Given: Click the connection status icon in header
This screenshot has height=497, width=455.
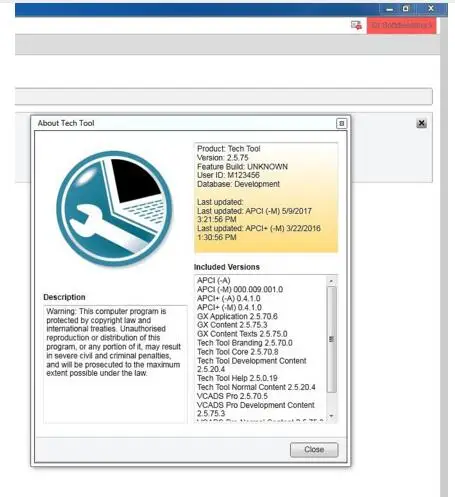Looking at the screenshot, I should [356, 25].
